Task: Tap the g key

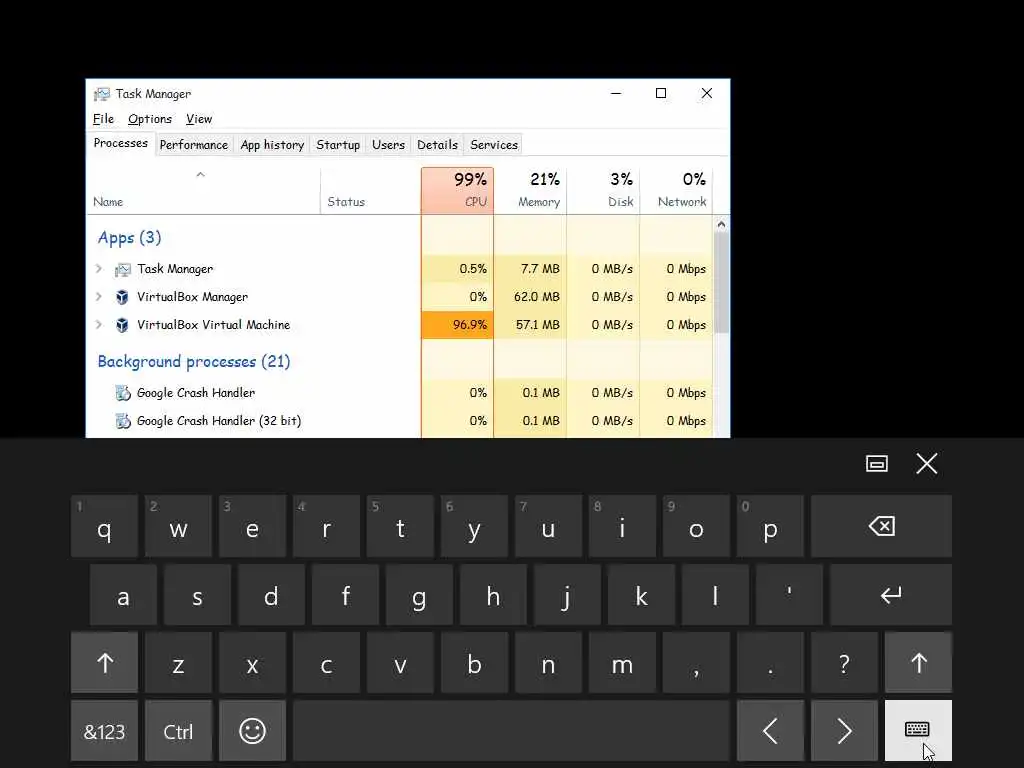Action: click(419, 595)
